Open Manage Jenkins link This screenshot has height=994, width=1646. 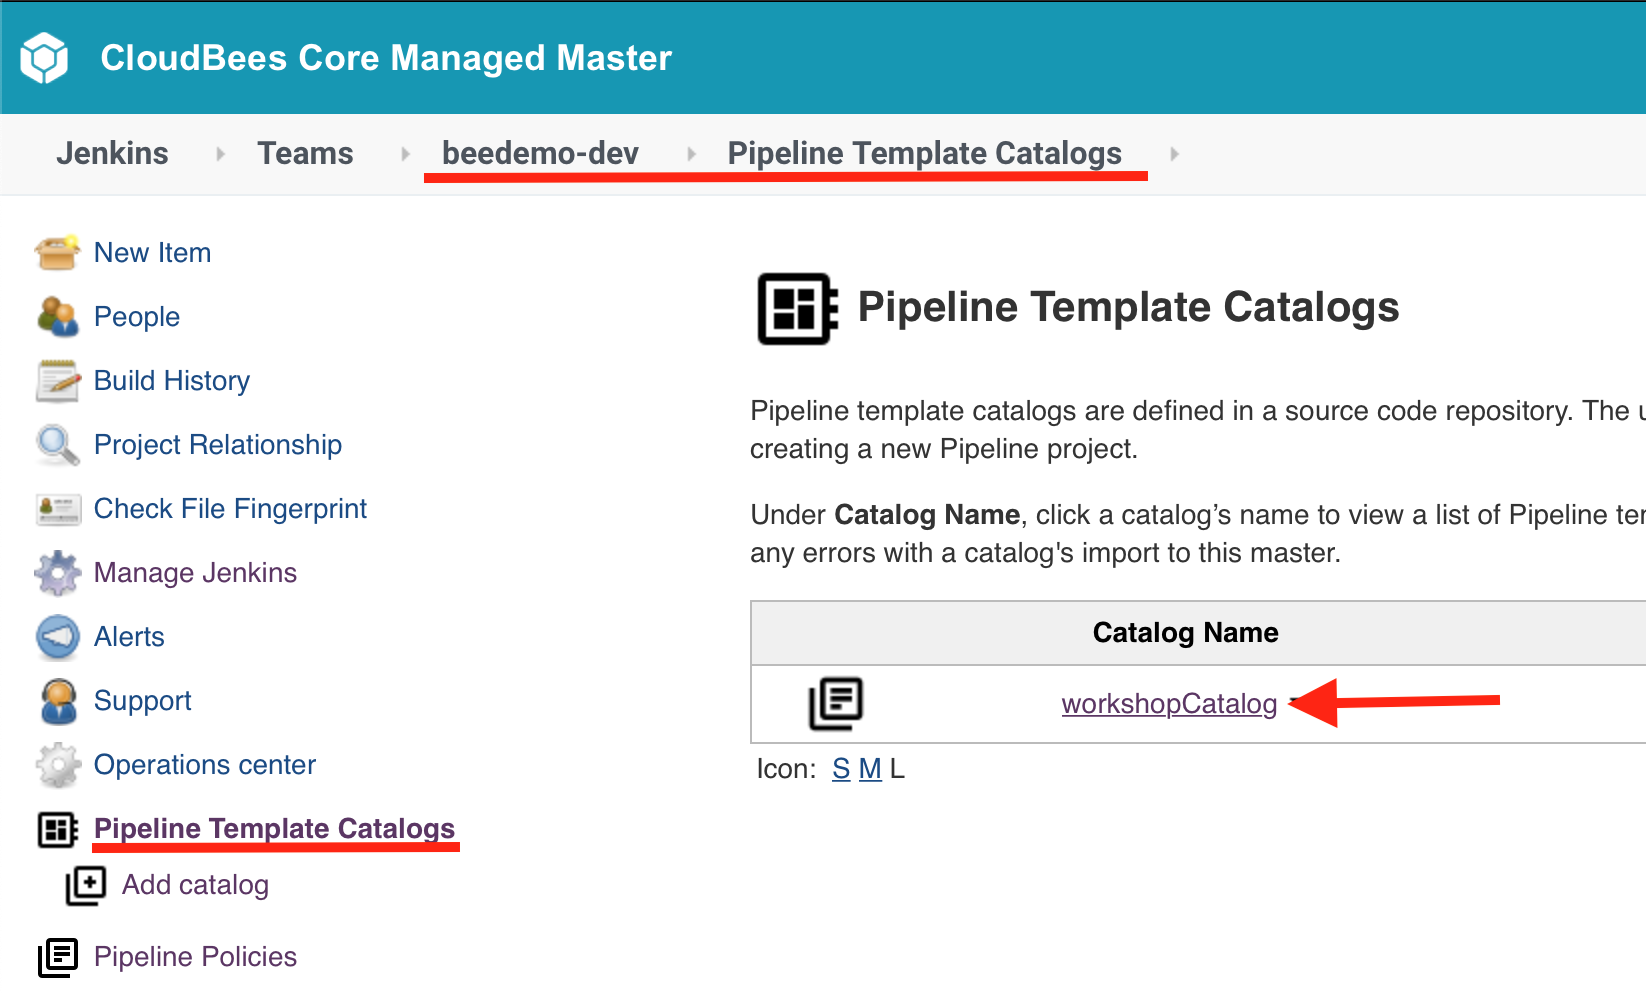click(195, 573)
